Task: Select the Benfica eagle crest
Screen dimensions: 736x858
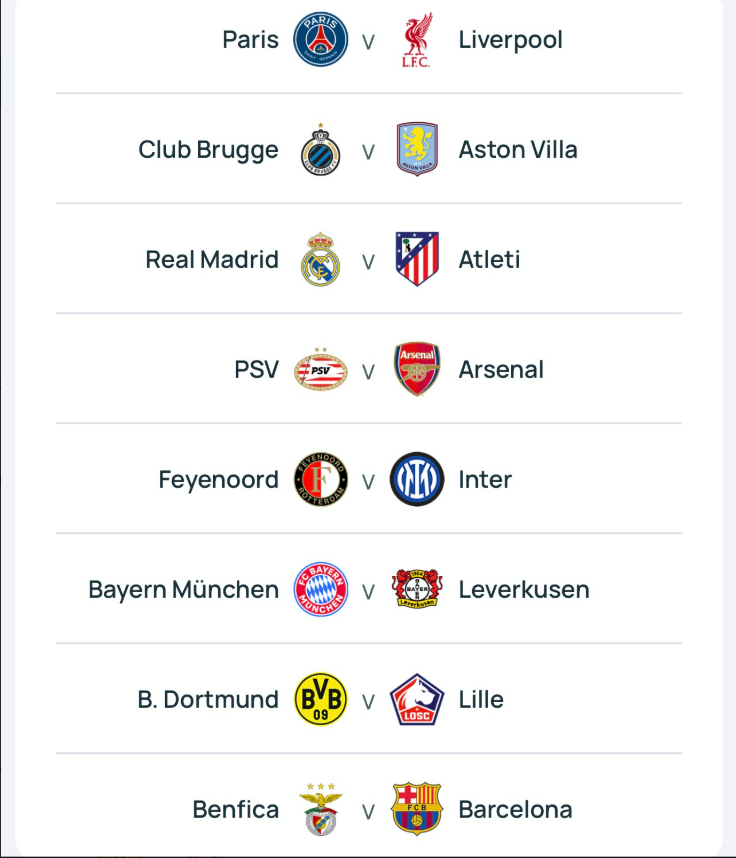Action: [320, 810]
